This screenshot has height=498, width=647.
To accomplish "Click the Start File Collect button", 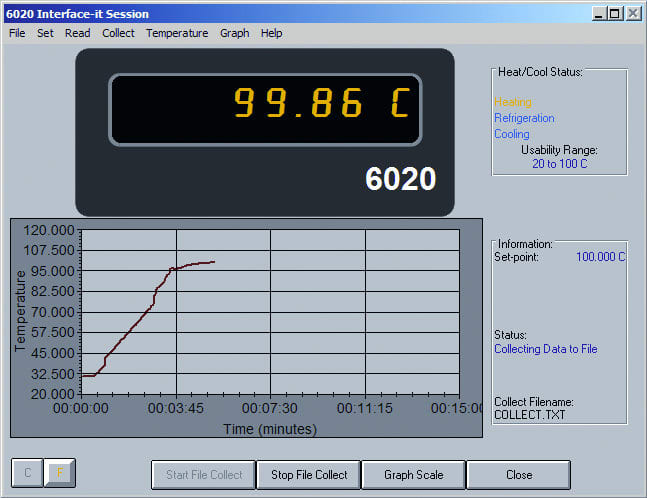I will click(x=204, y=475).
